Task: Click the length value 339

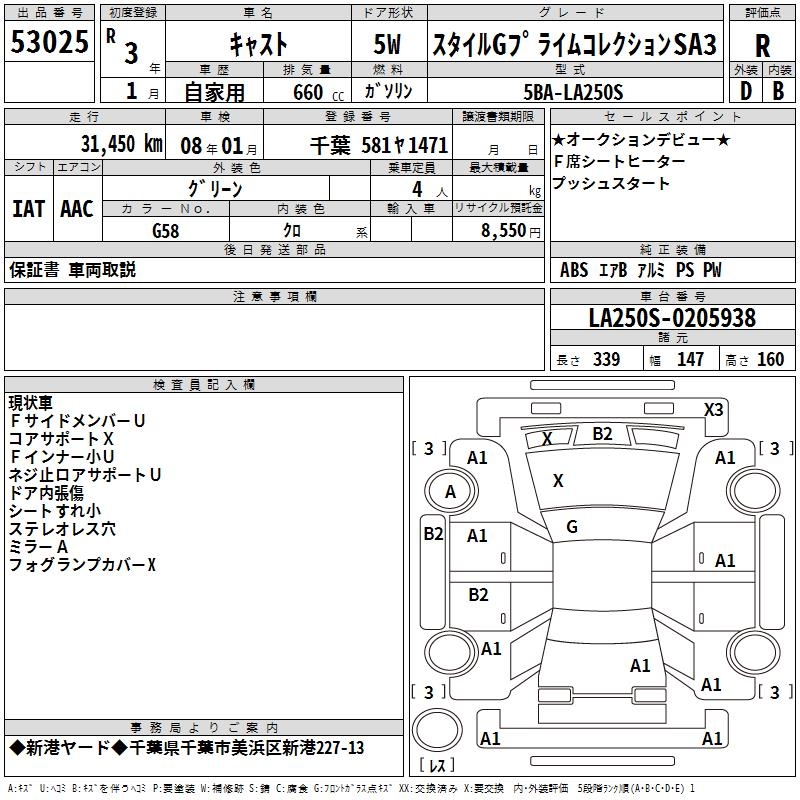Action: 606,359
